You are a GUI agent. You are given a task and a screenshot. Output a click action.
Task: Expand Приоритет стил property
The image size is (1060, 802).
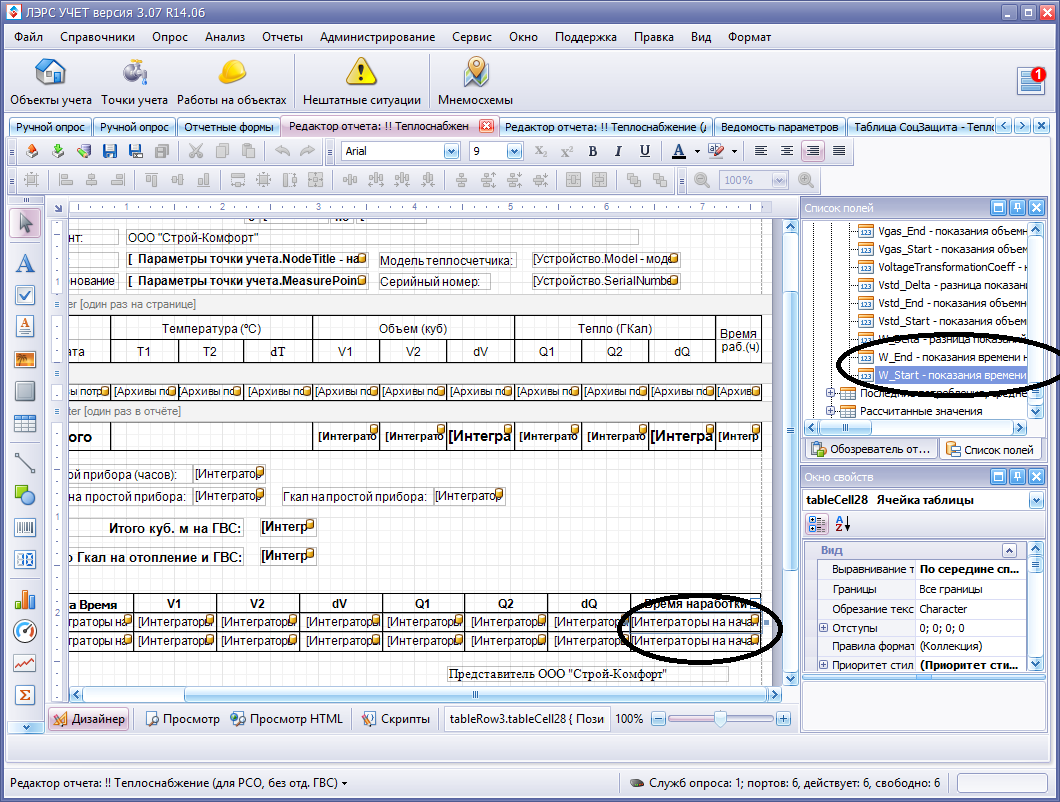(823, 665)
